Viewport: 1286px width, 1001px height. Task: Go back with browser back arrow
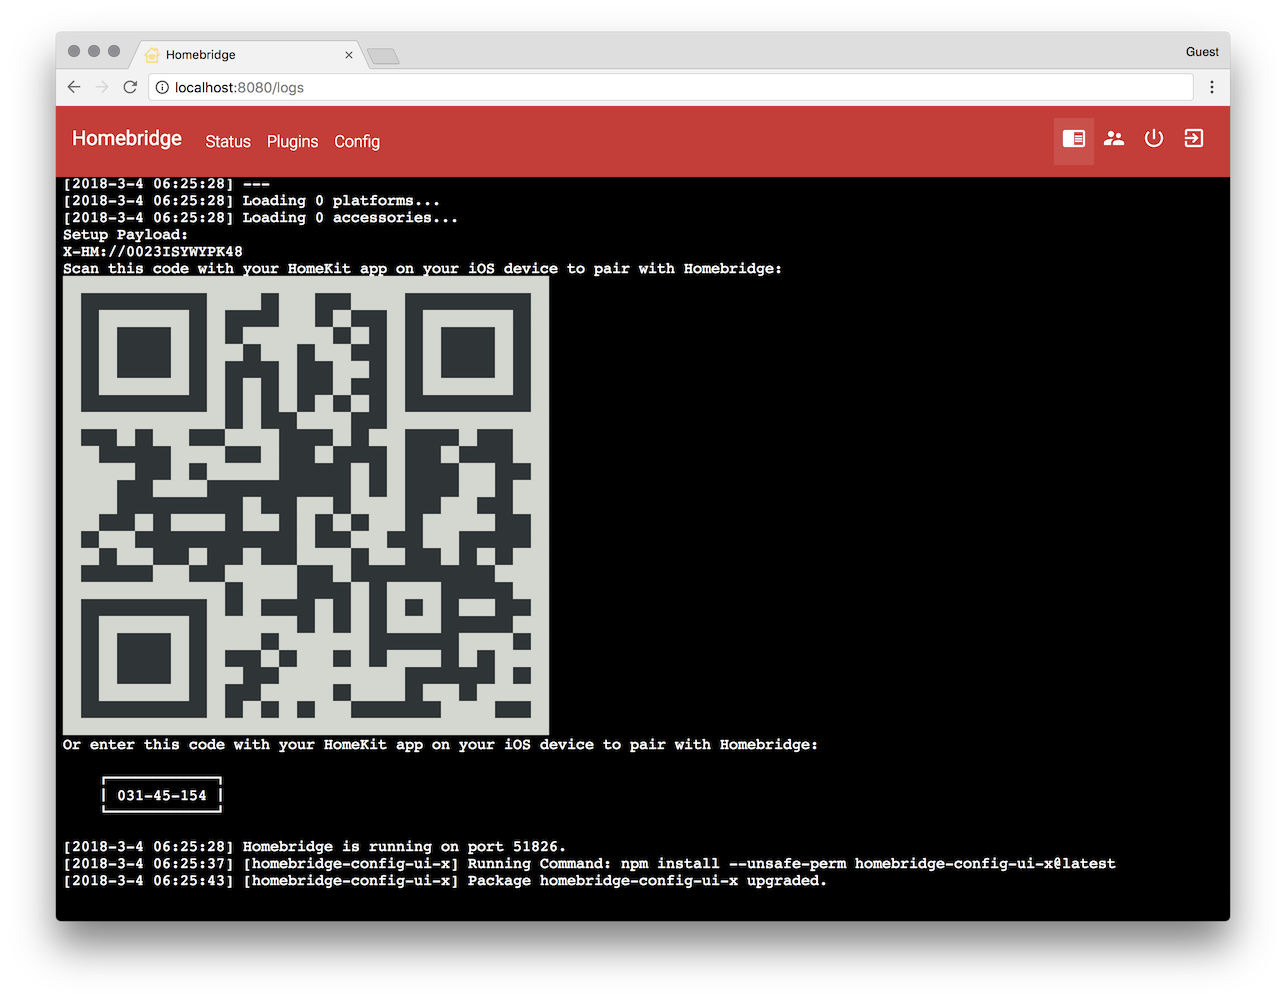tap(74, 87)
